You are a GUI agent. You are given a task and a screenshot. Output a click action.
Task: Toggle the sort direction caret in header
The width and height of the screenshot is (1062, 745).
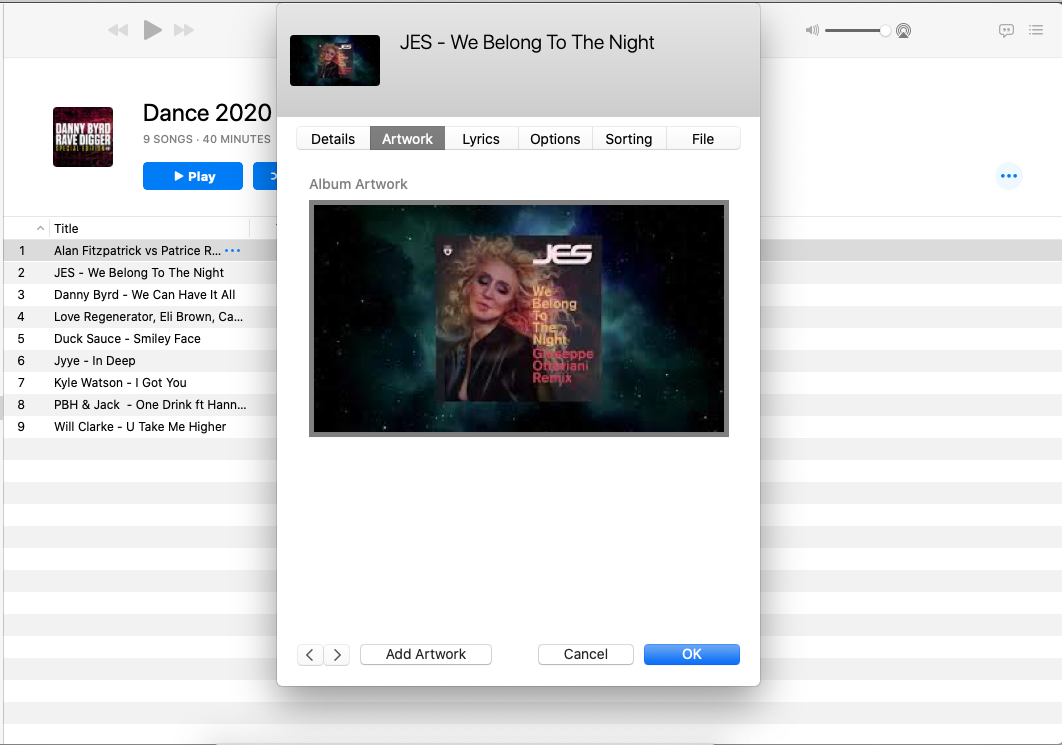(40, 228)
